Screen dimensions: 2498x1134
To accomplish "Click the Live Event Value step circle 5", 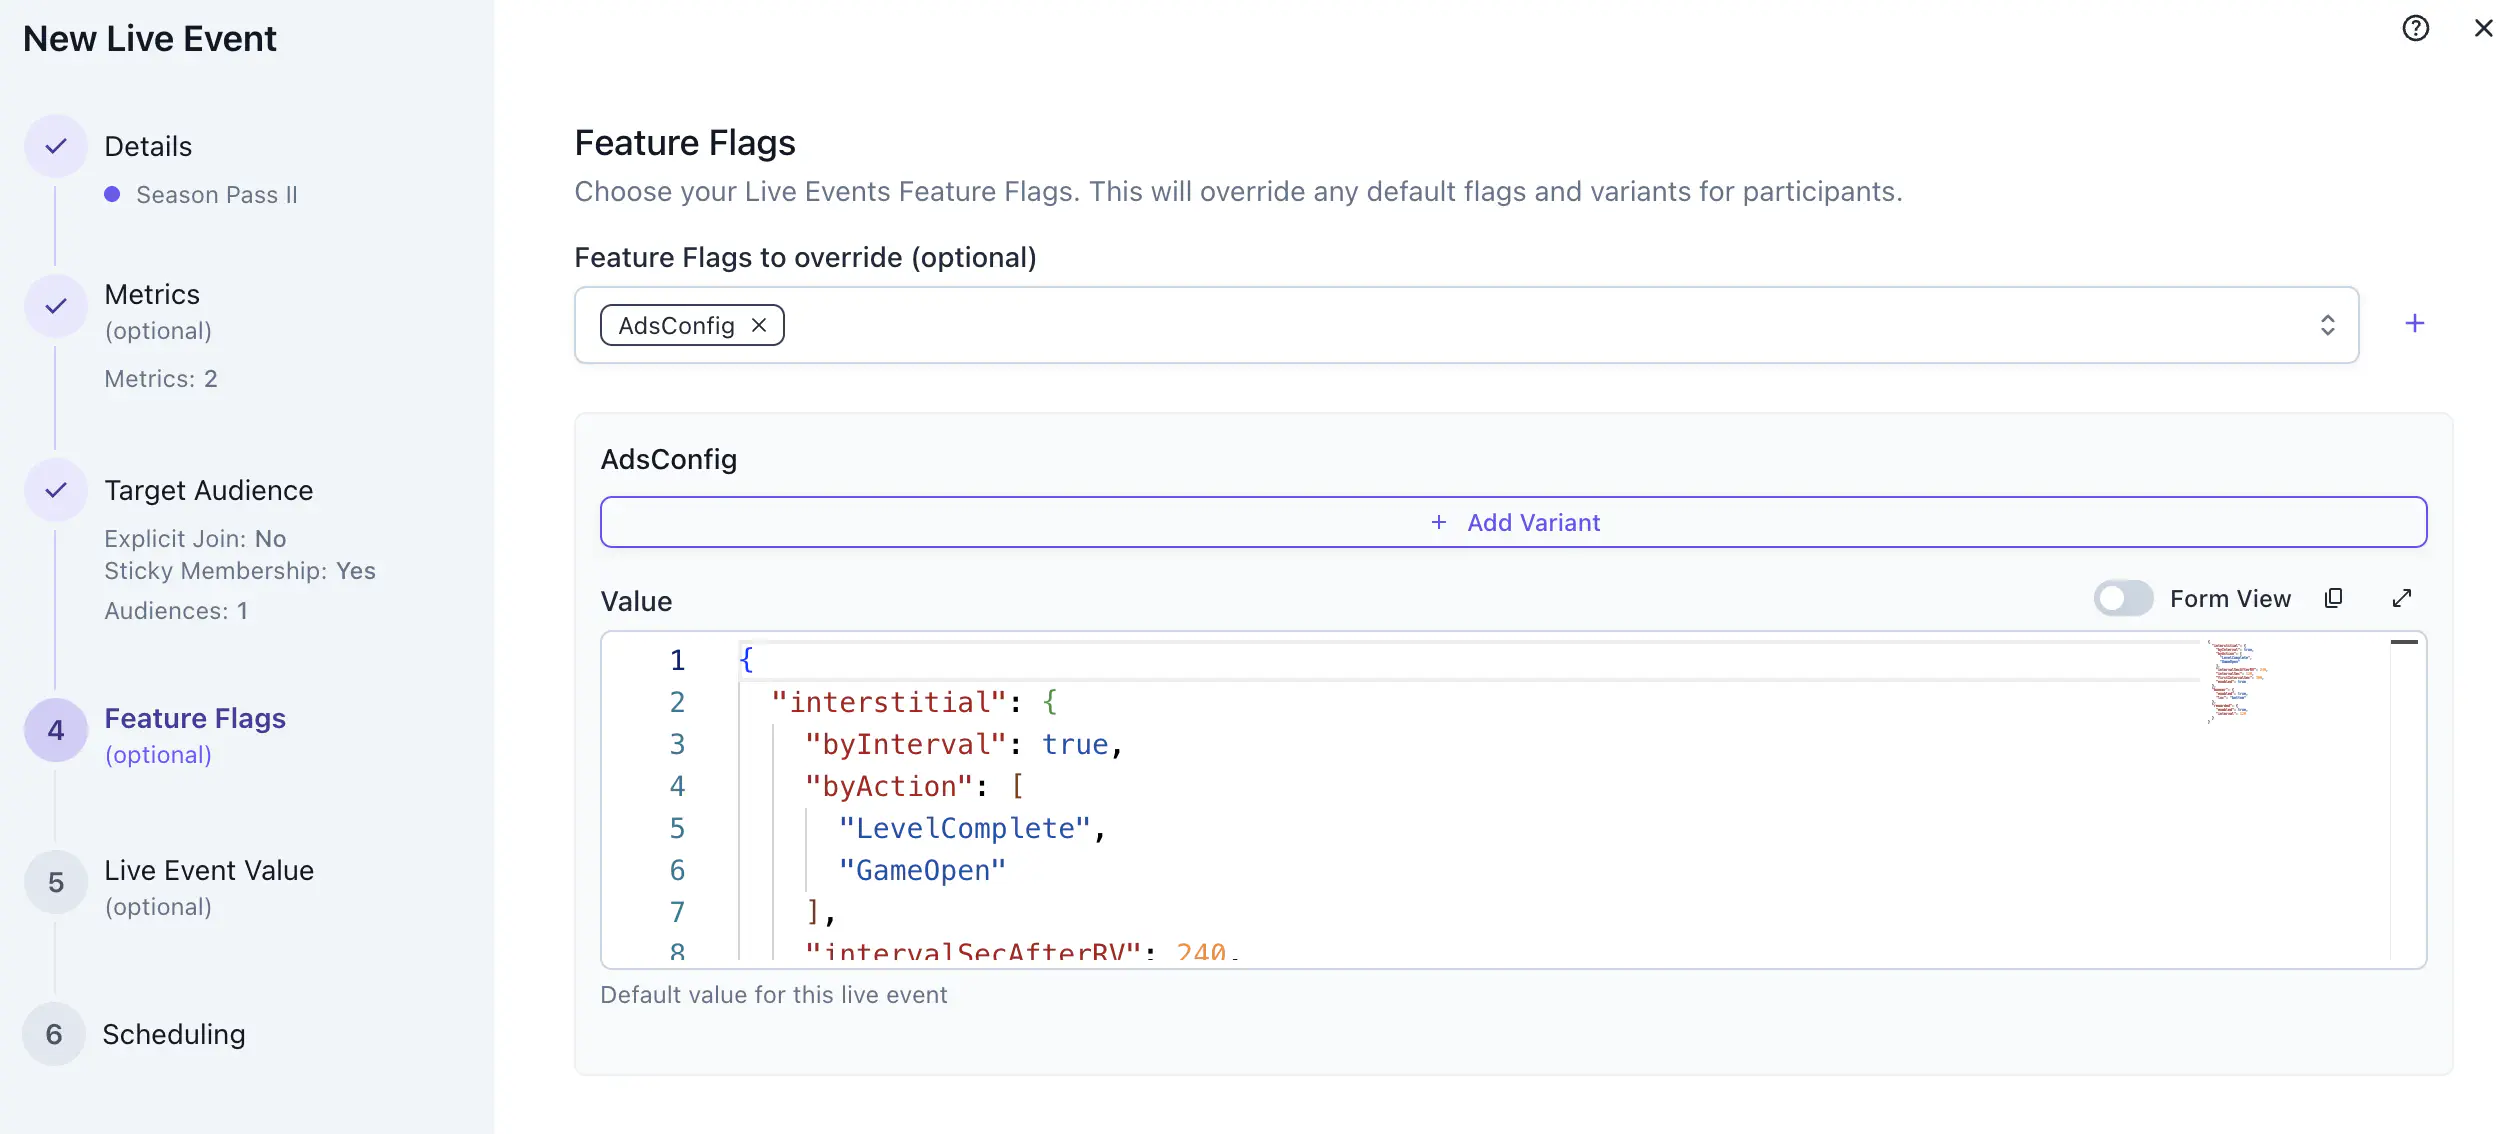I will tap(55, 882).
